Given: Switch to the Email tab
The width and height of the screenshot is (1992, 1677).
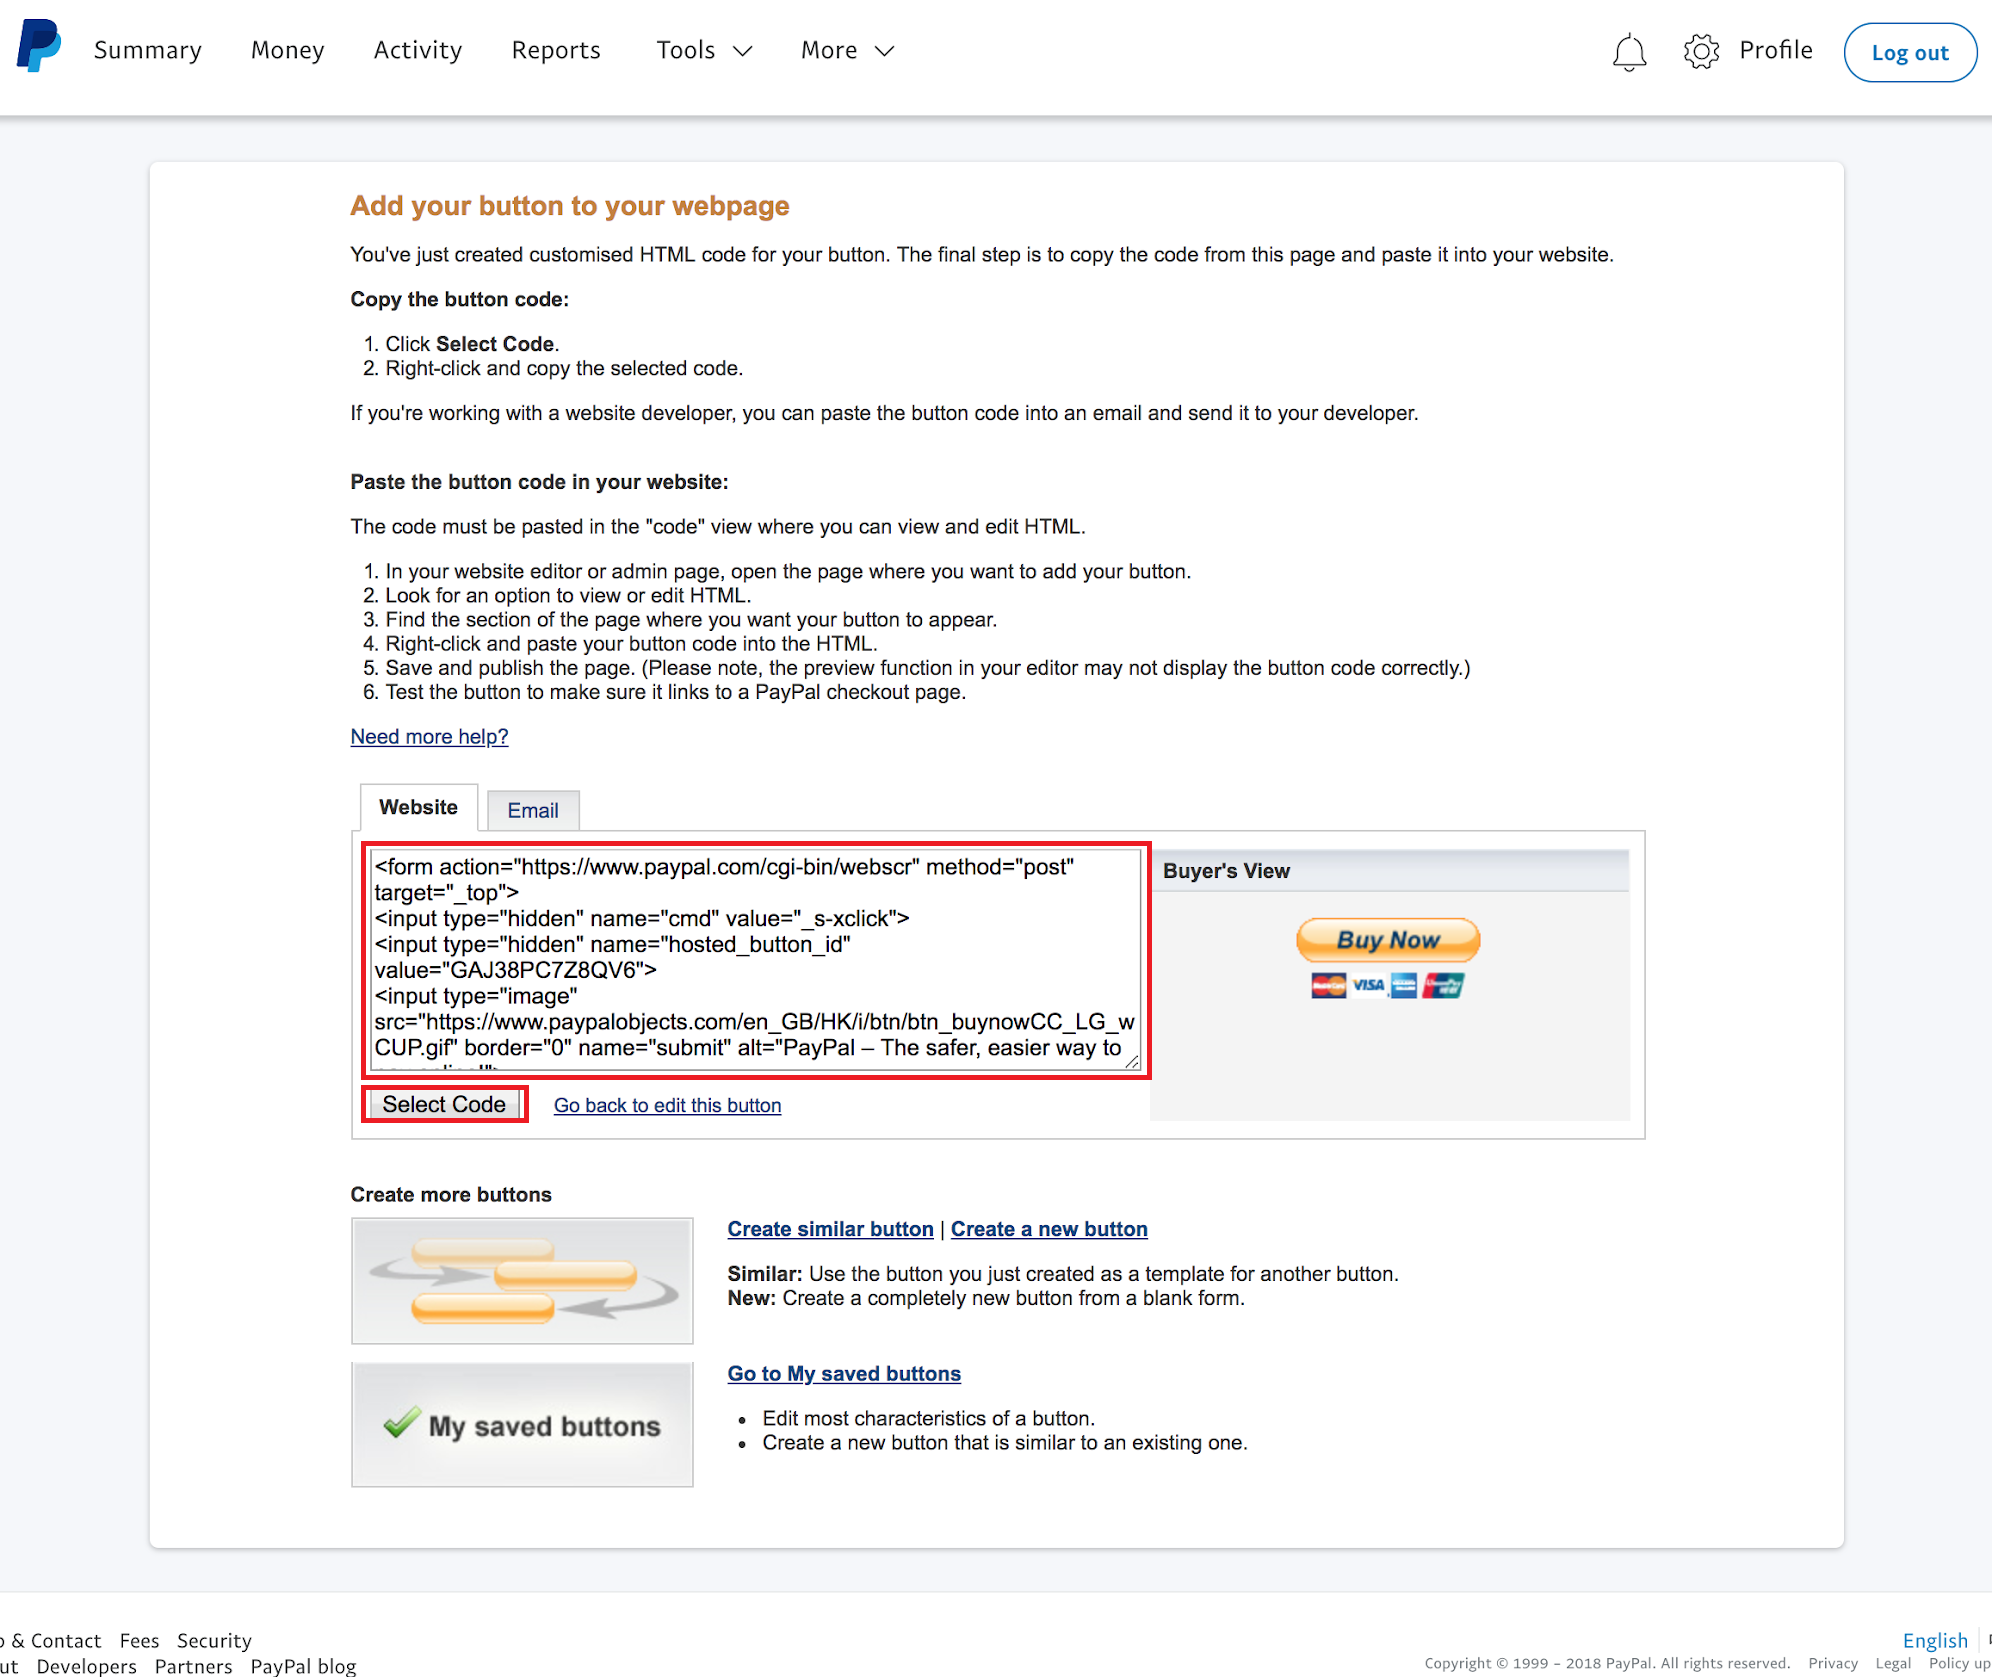Looking at the screenshot, I should point(533,810).
